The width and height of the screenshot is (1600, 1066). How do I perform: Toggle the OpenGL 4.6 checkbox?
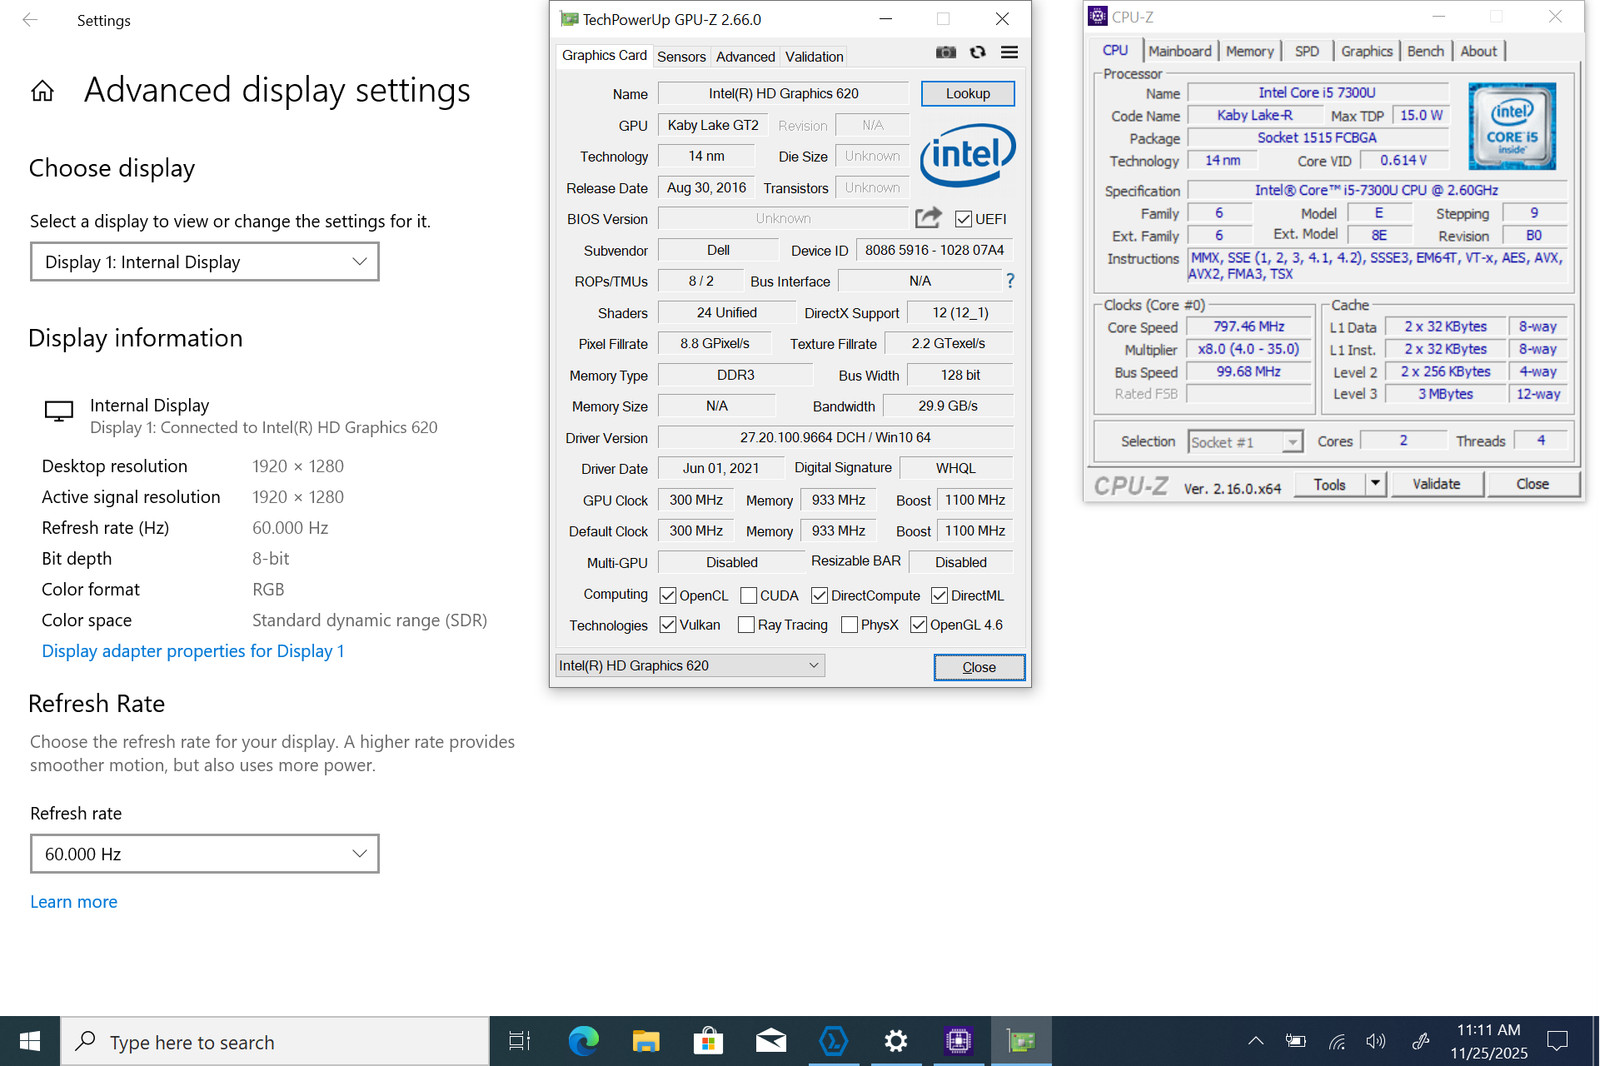pyautogui.click(x=918, y=625)
